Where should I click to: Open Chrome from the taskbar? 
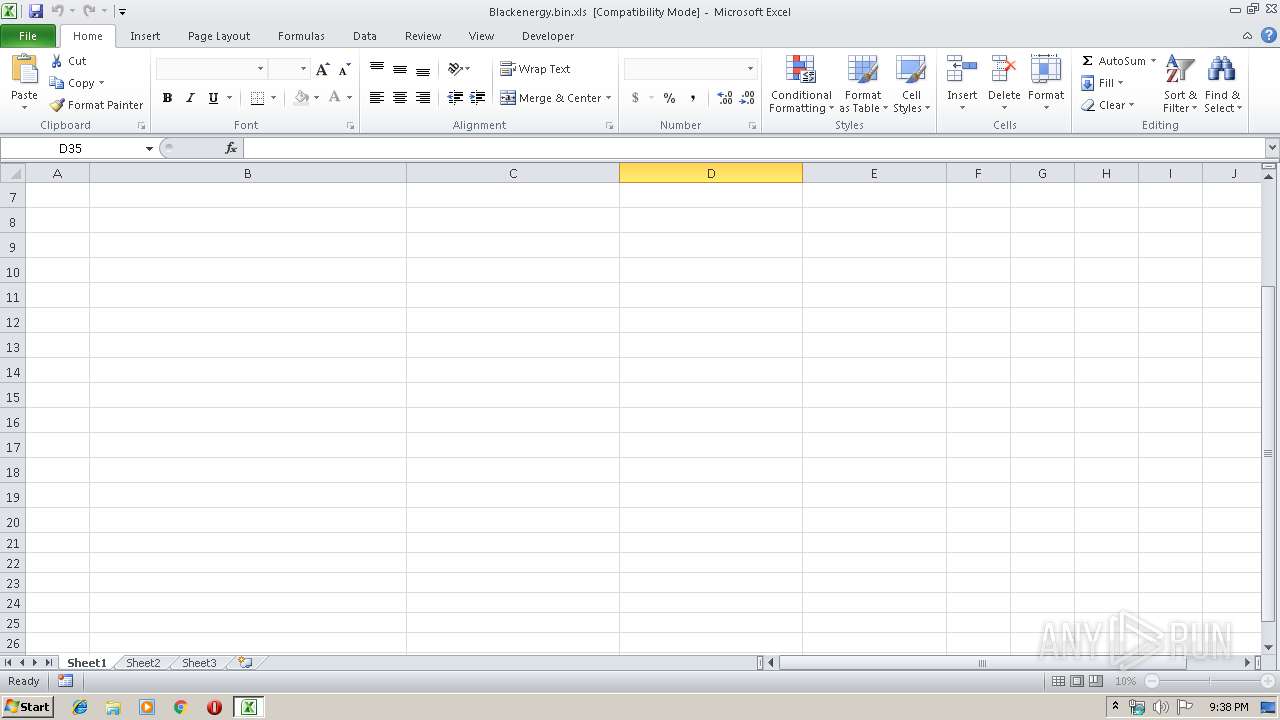pos(181,707)
